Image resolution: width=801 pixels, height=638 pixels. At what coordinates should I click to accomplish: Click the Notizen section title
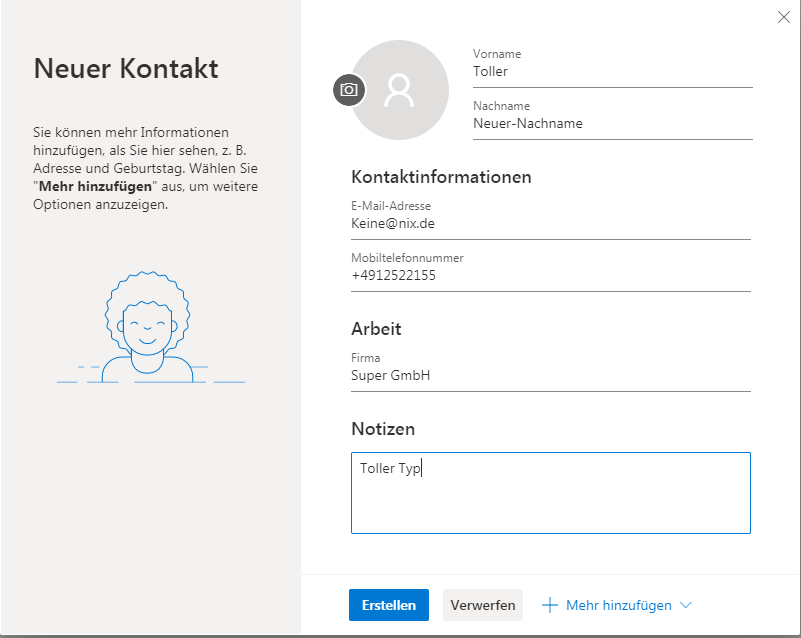tap(383, 429)
